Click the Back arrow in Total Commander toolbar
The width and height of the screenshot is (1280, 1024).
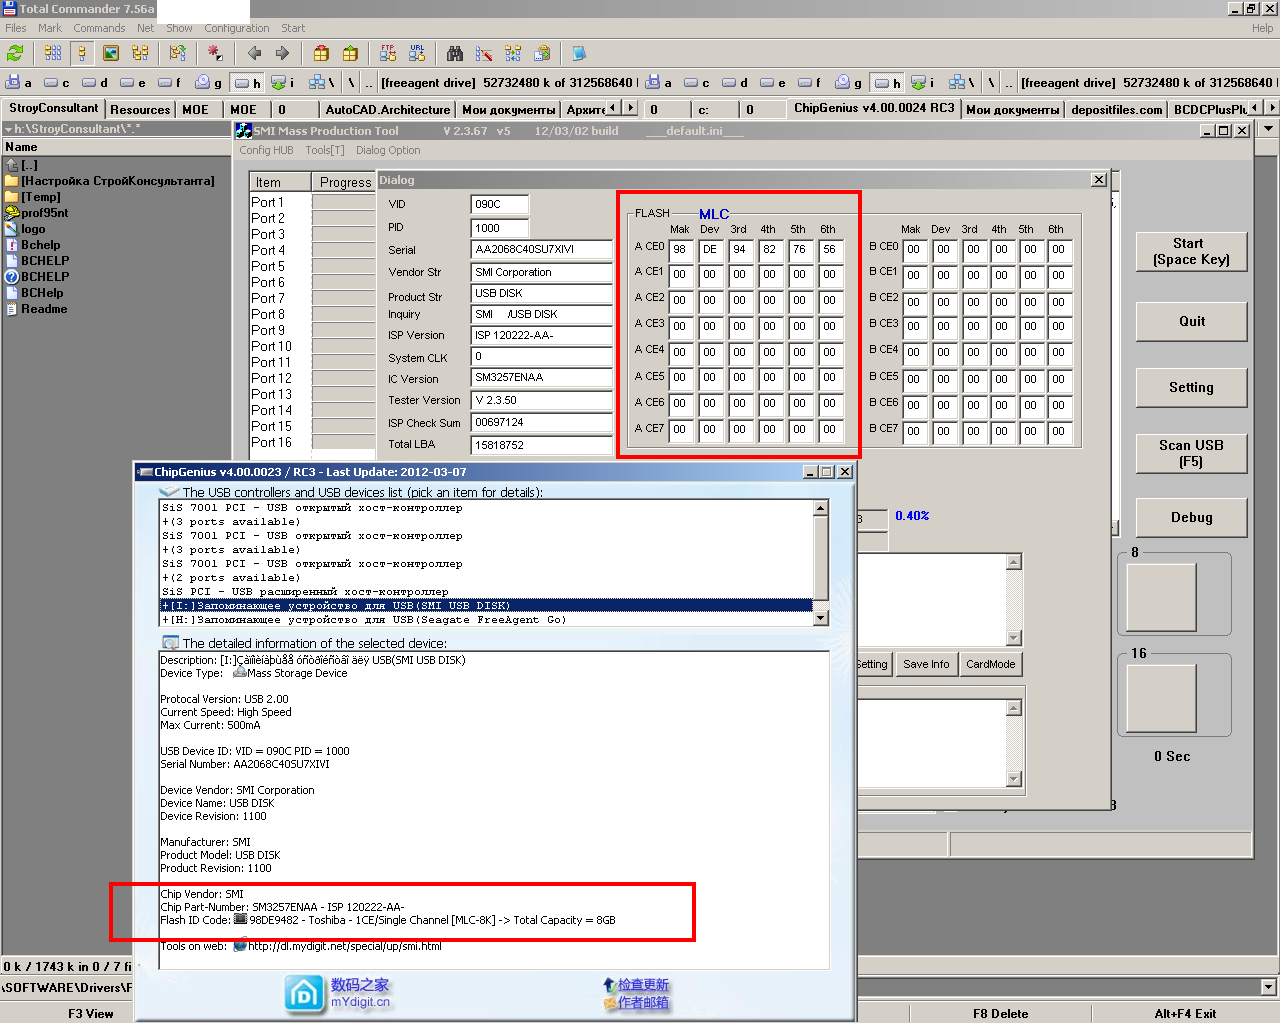(254, 53)
